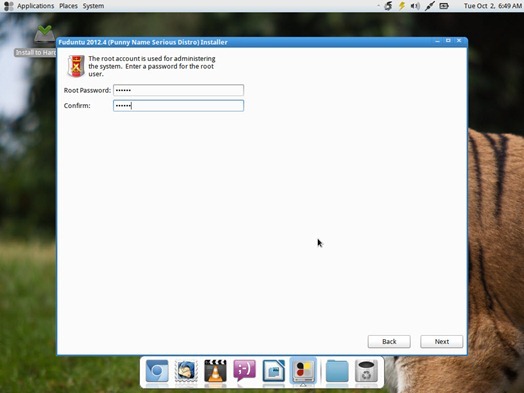Screen dimensions: 524x393
Task: Click the battery indicator tray icon
Action: click(x=444, y=6)
